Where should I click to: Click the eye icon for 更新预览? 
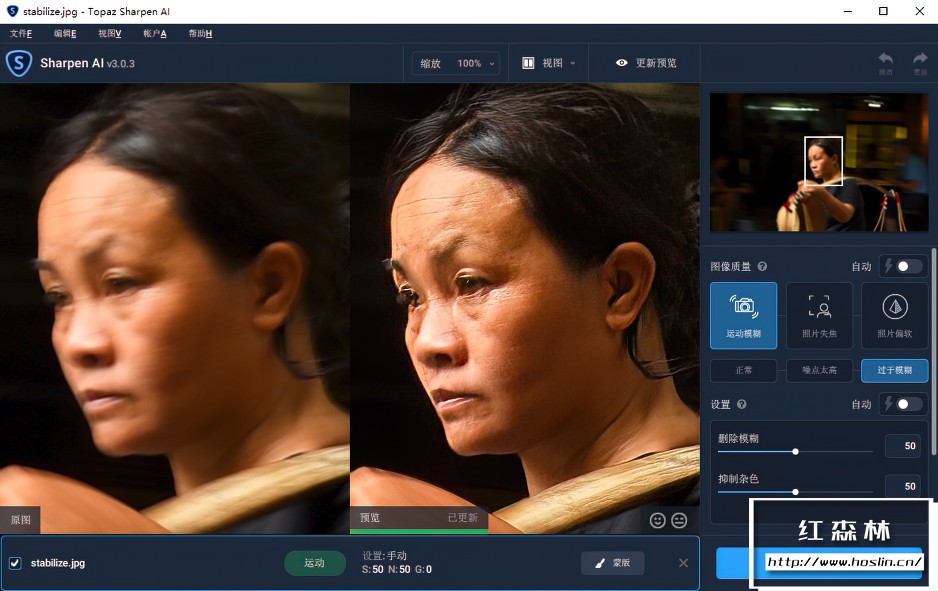click(622, 63)
